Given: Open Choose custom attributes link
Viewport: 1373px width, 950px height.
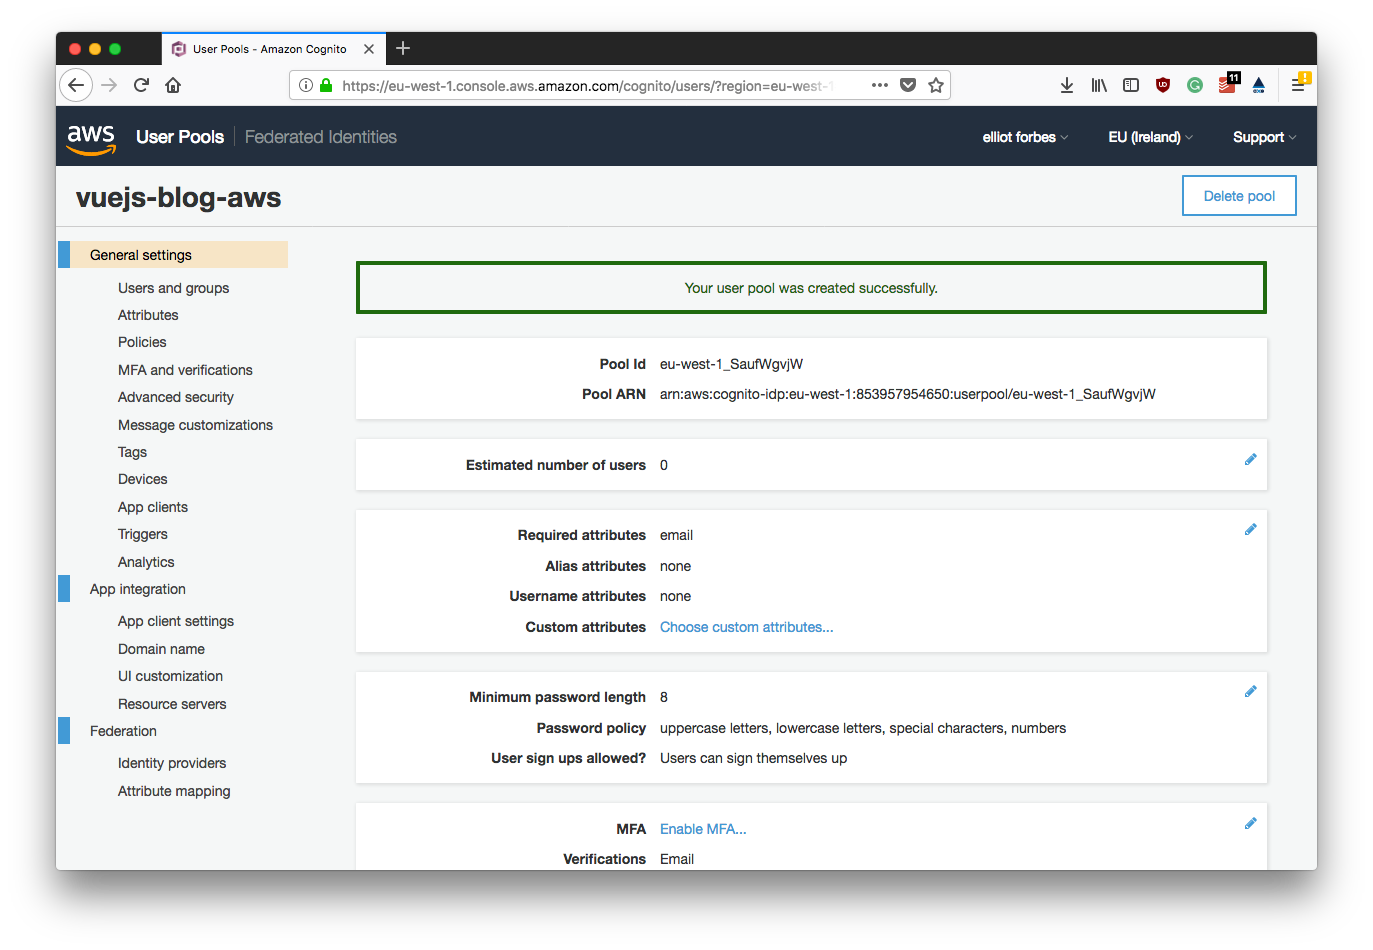Looking at the screenshot, I should 746,627.
